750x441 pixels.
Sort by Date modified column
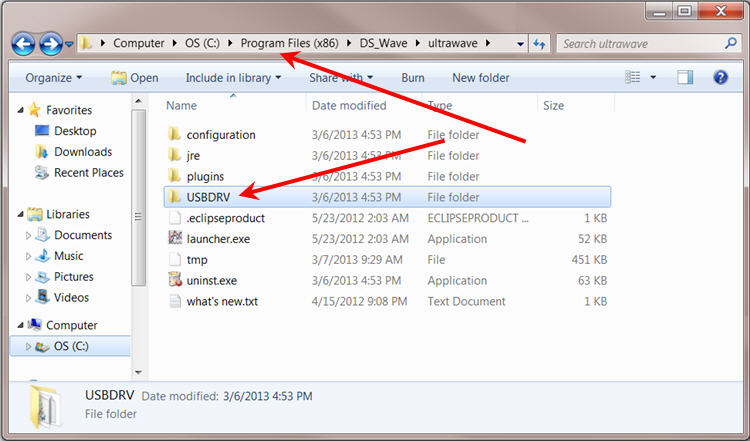pos(349,105)
